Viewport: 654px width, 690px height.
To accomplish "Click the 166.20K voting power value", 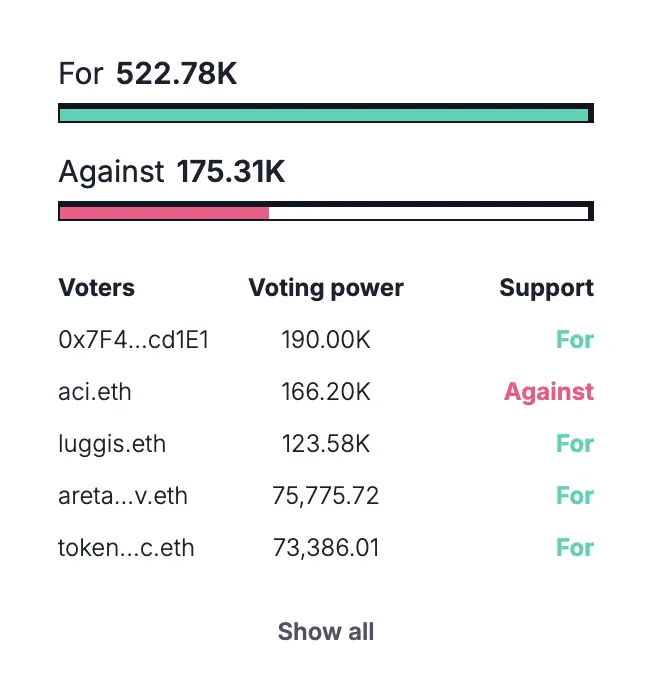I will [x=326, y=392].
